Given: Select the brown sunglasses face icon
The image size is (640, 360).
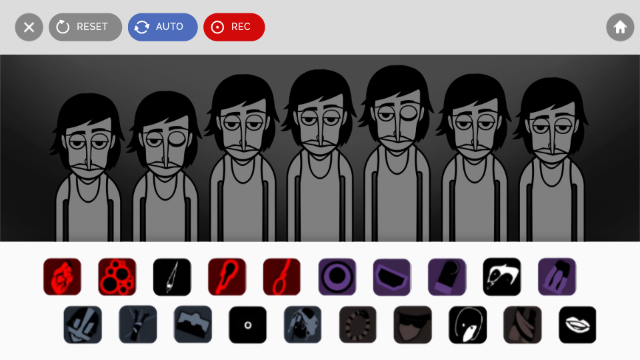Looking at the screenshot, I should [413, 324].
